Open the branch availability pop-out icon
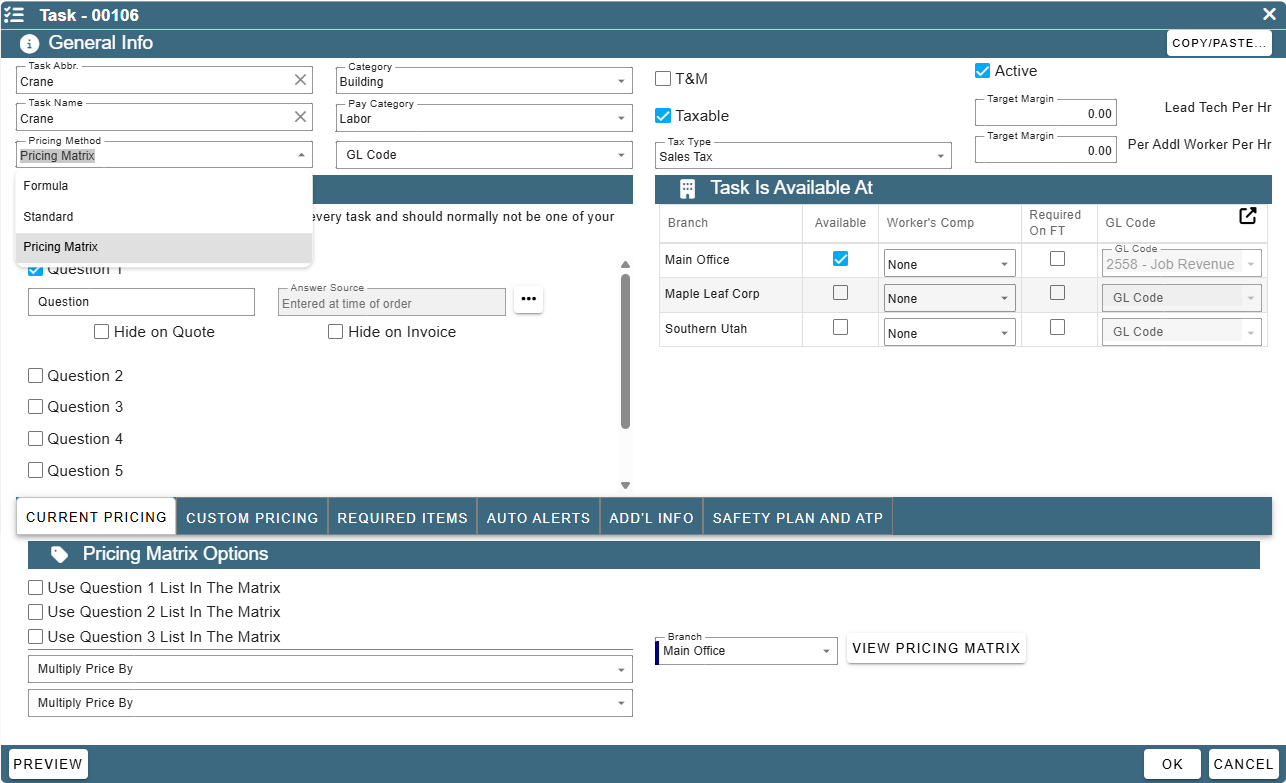This screenshot has height=783, width=1286. (1248, 216)
